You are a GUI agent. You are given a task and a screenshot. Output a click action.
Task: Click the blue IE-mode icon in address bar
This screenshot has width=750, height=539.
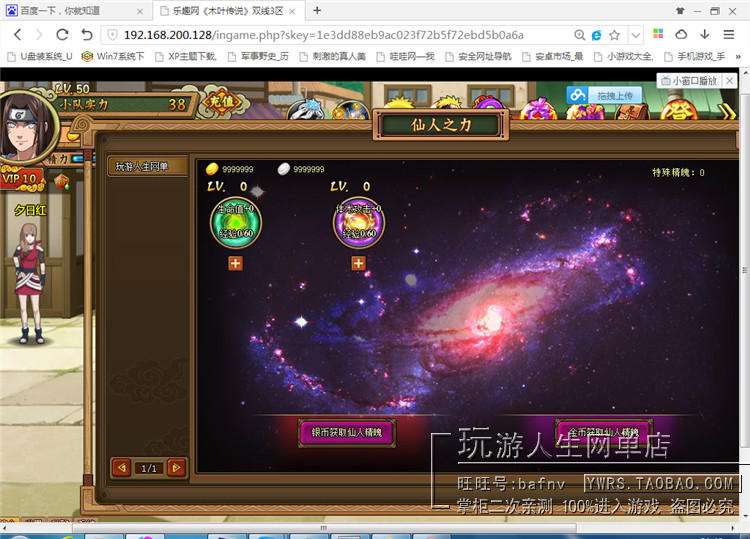click(x=596, y=35)
